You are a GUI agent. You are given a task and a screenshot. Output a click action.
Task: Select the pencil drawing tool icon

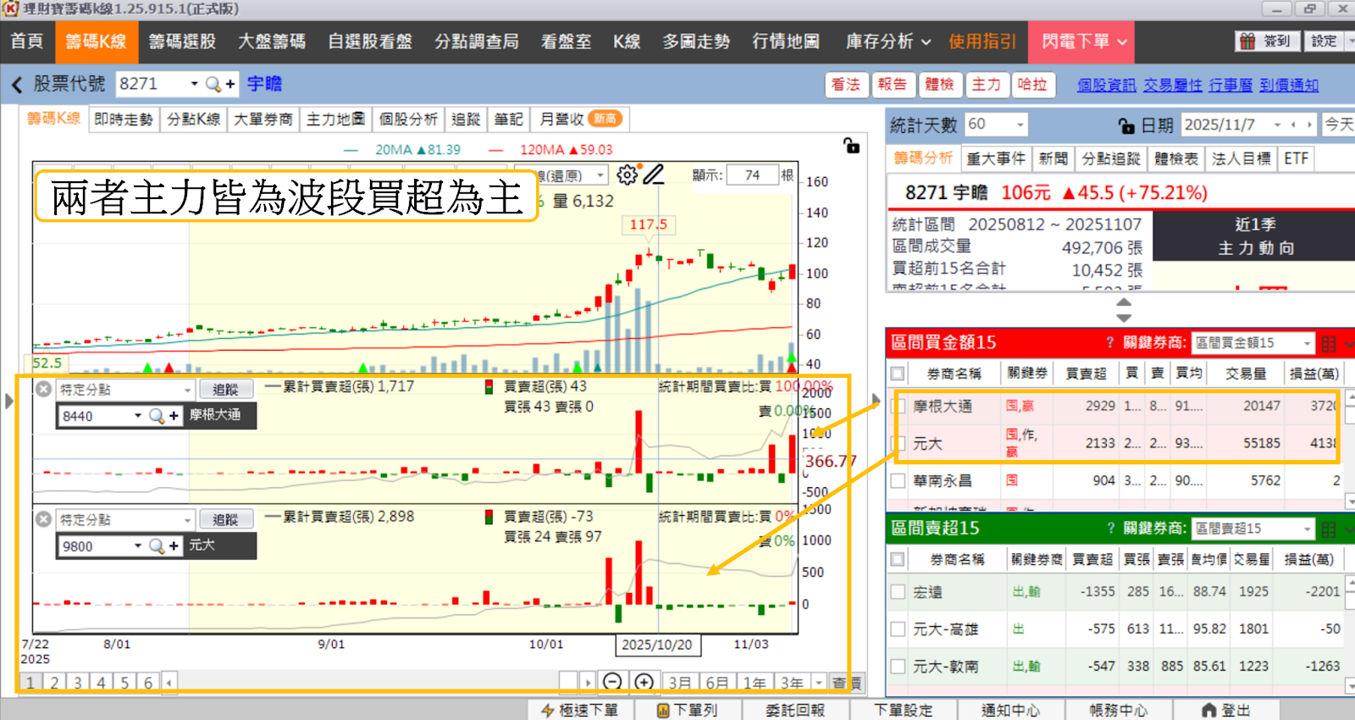click(654, 175)
